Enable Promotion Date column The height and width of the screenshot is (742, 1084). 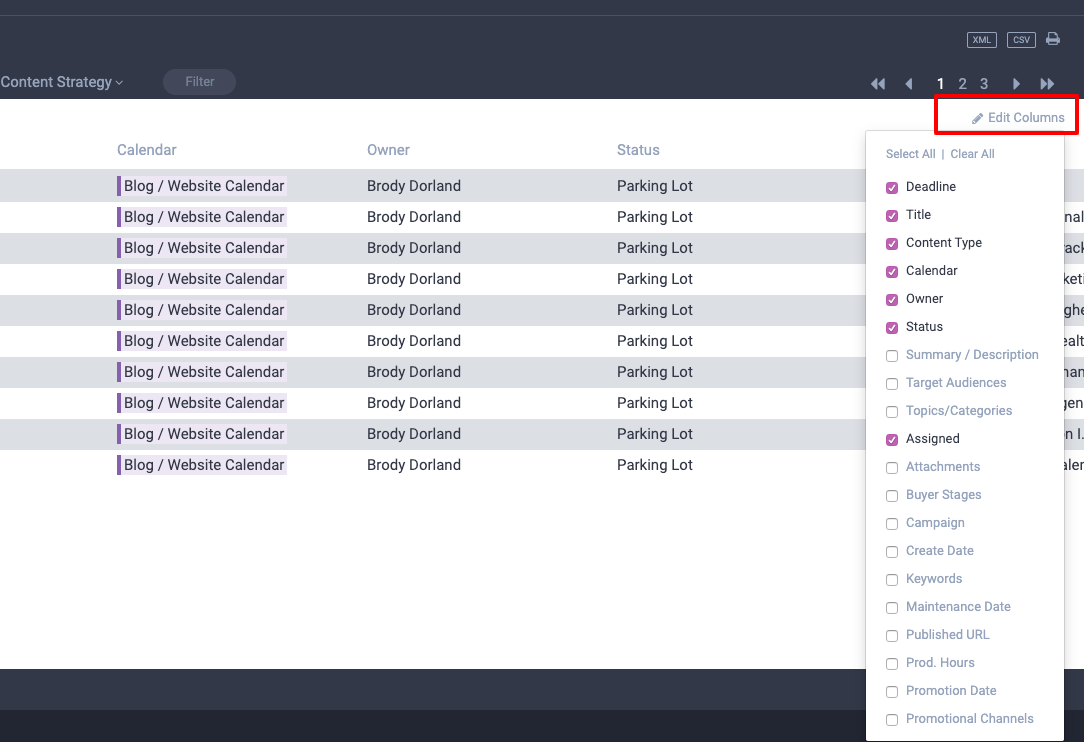[892, 692]
